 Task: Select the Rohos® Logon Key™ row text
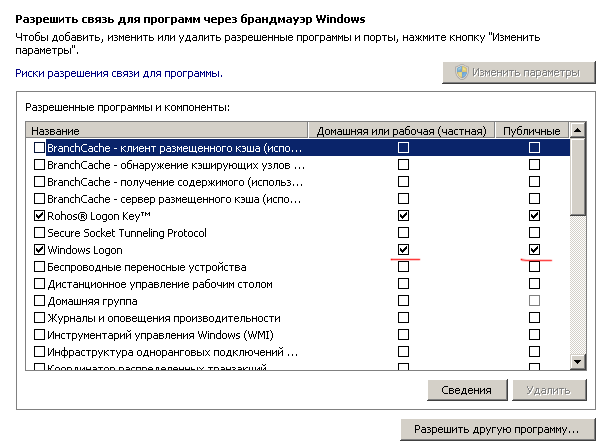(x=99, y=216)
